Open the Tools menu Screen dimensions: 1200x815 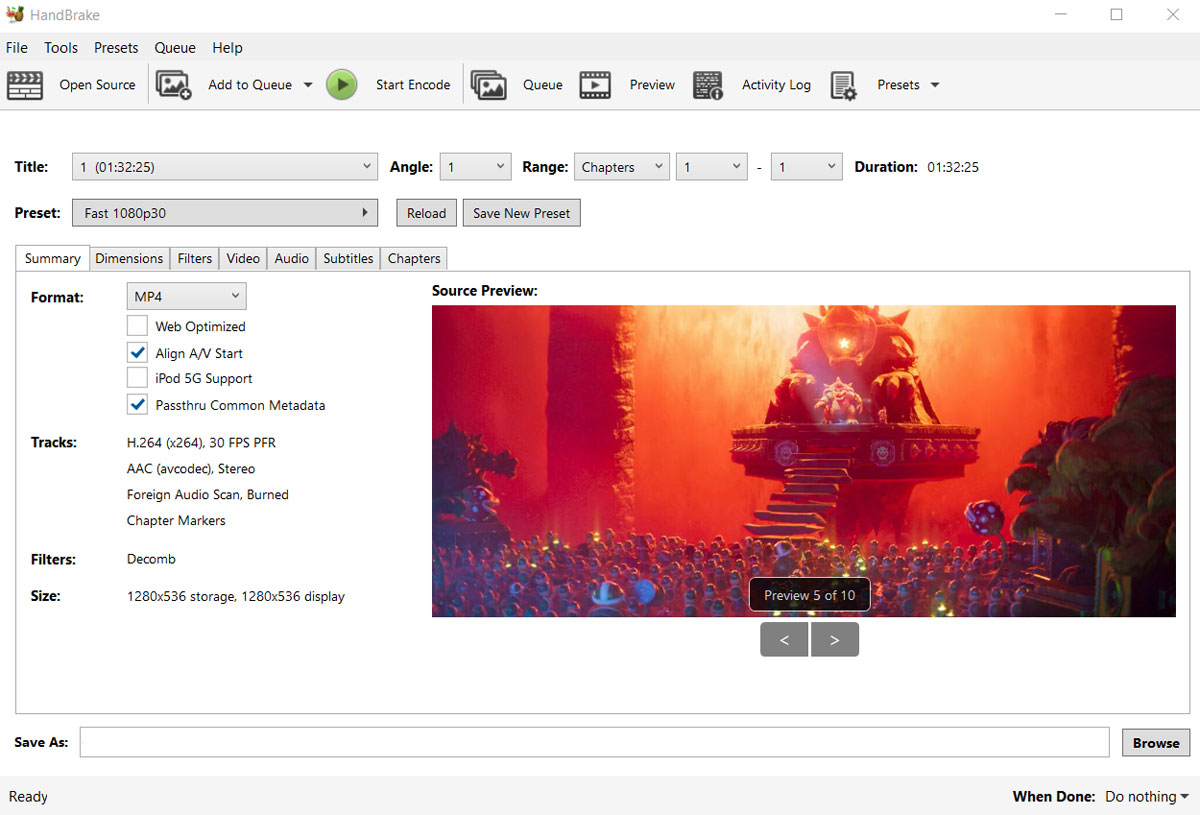61,48
